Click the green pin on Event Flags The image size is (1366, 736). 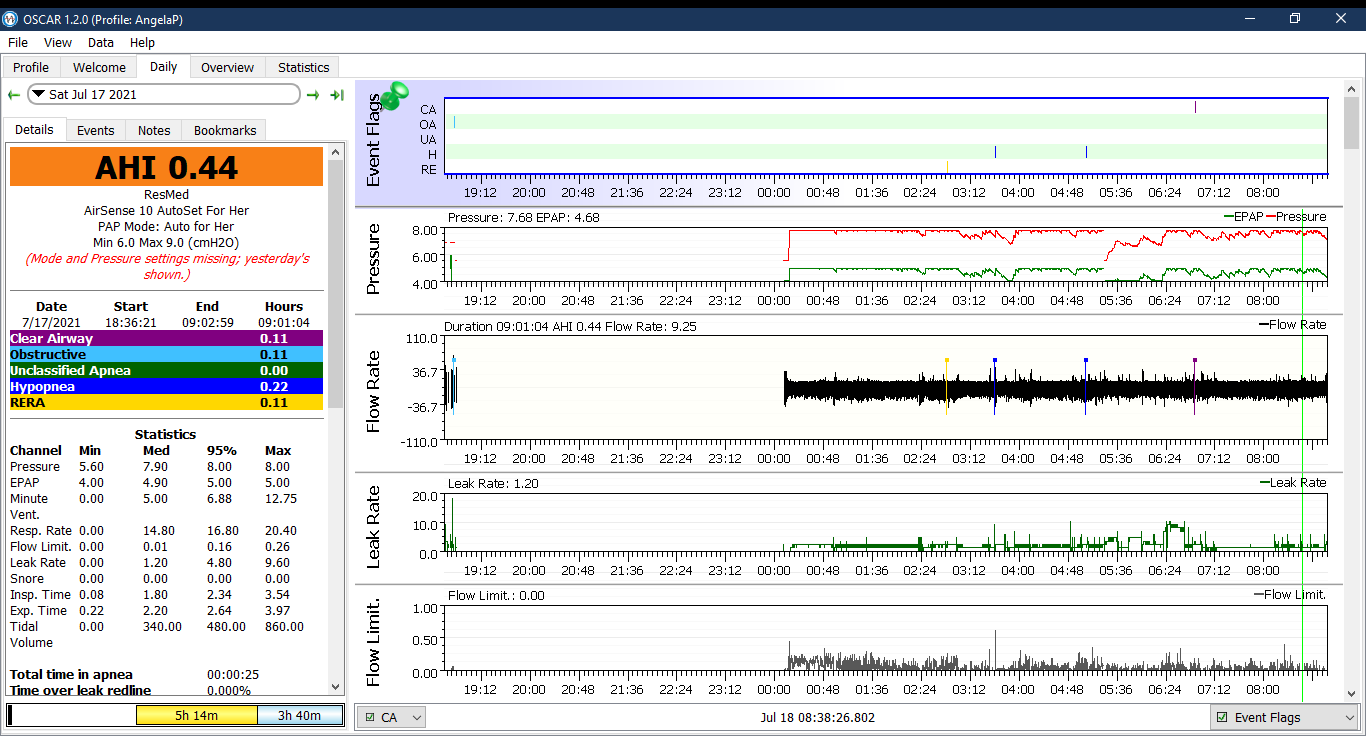[x=395, y=96]
